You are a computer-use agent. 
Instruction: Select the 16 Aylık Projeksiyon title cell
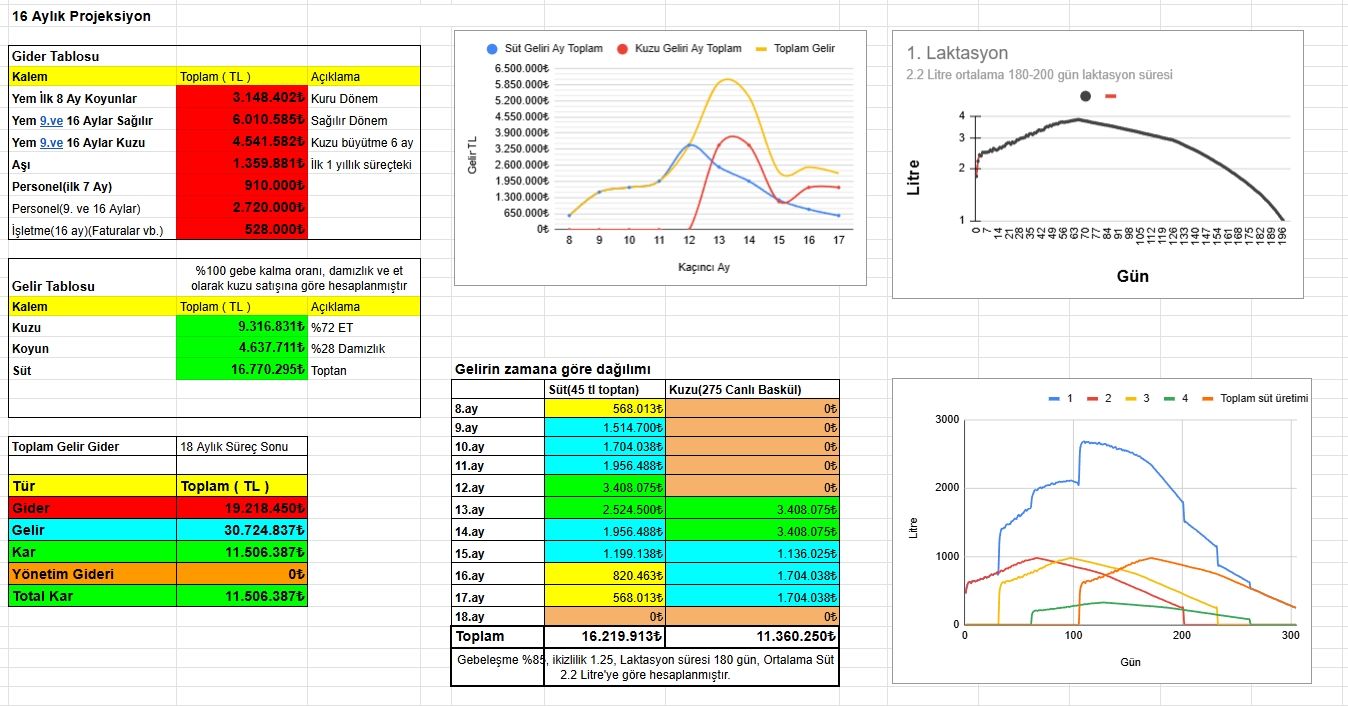click(x=82, y=17)
